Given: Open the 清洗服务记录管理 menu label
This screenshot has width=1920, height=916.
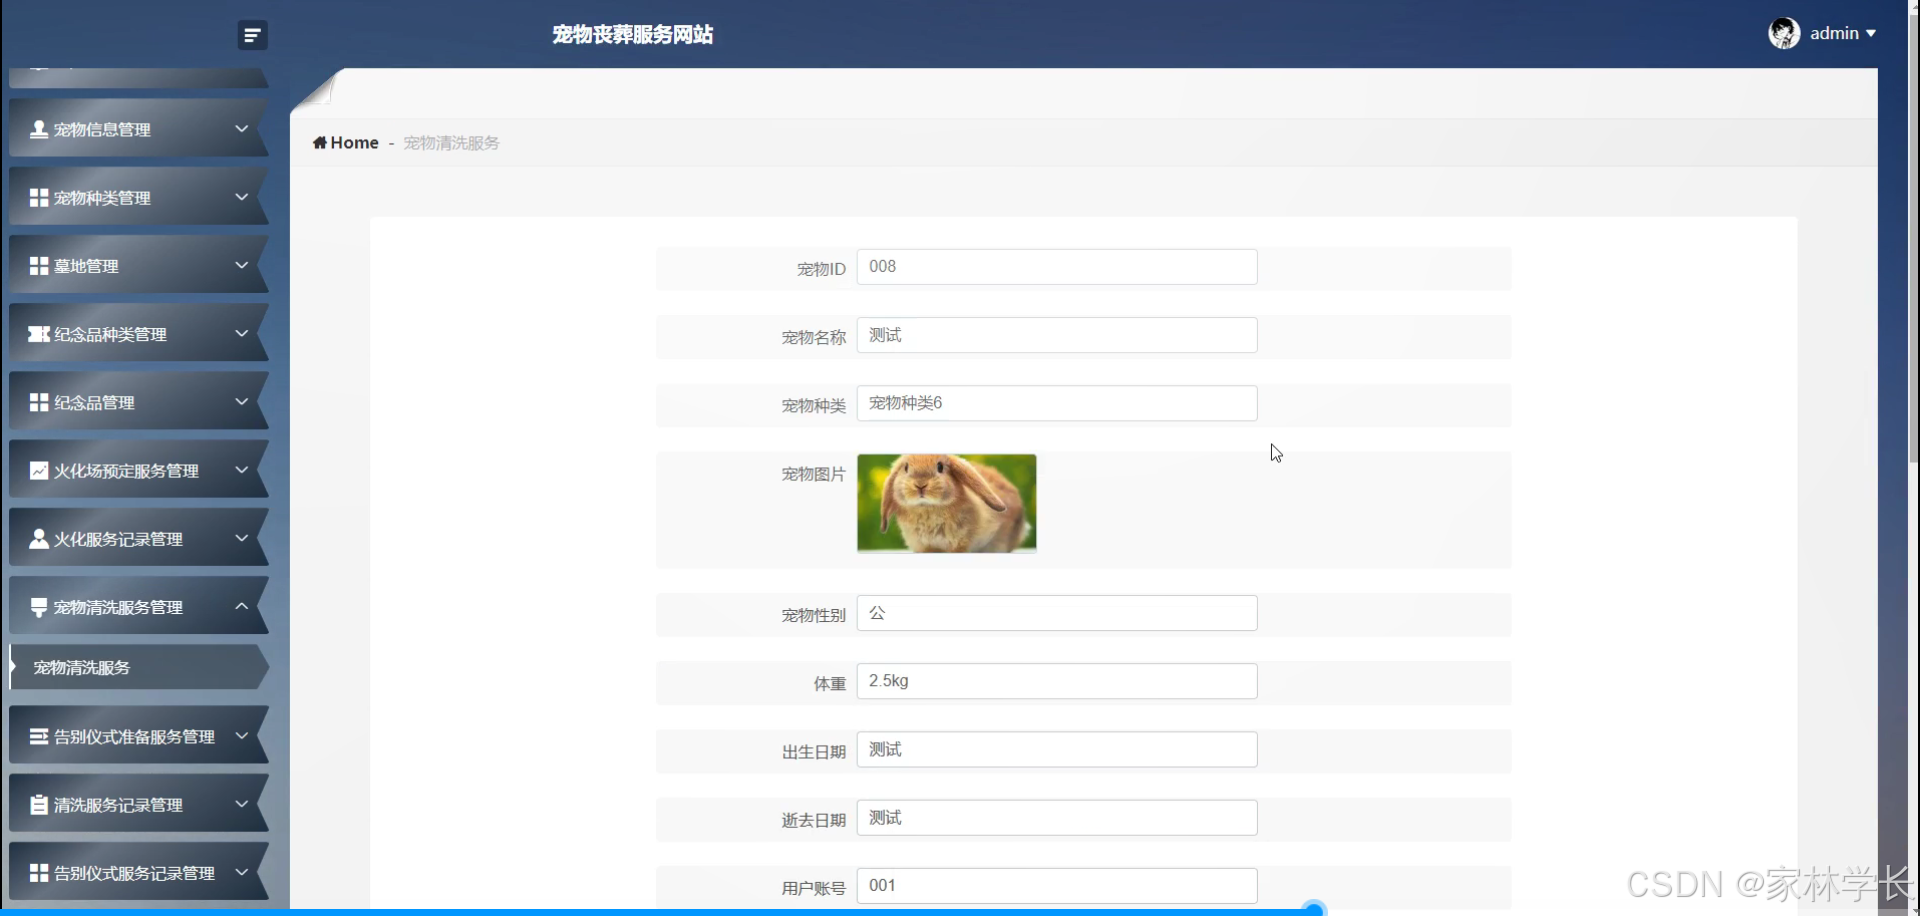Looking at the screenshot, I should (118, 805).
